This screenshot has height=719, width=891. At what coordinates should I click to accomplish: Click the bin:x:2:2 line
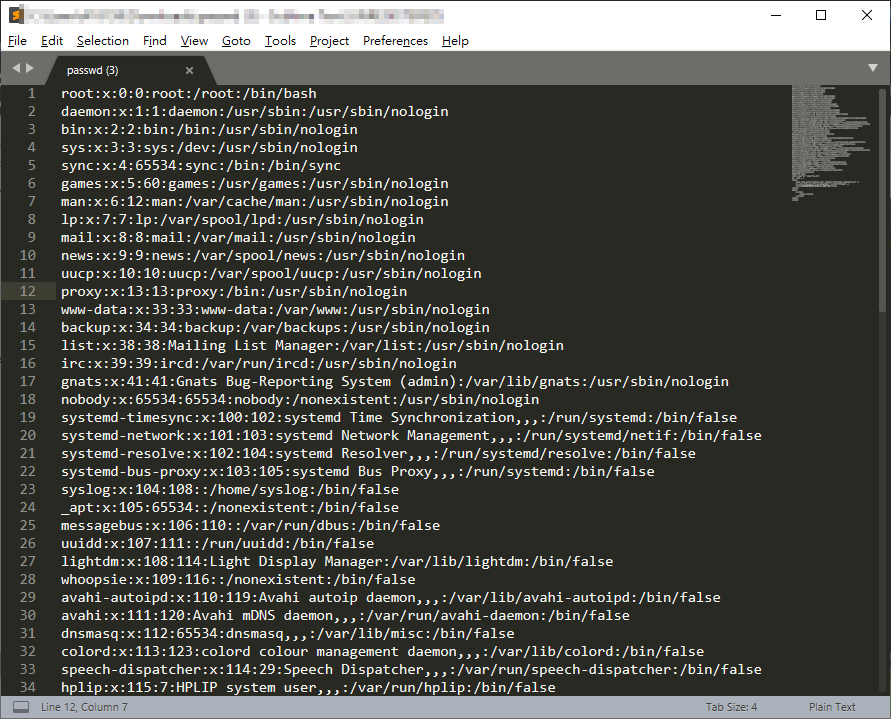pos(209,130)
